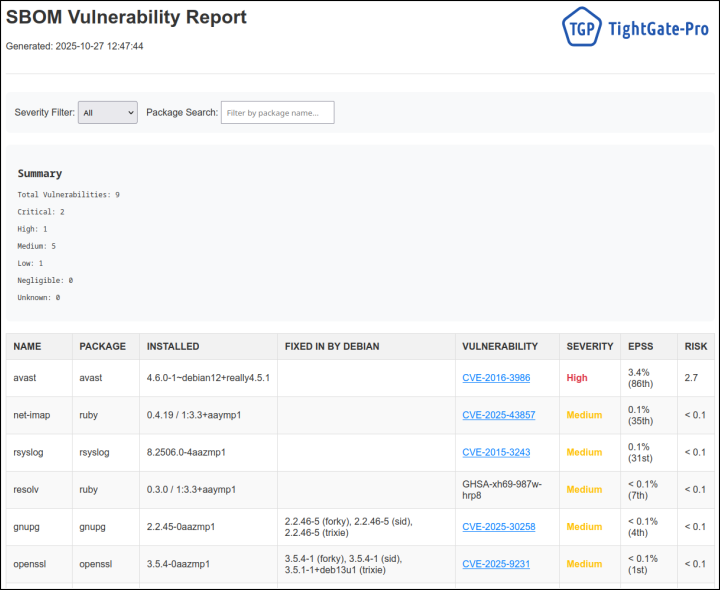Click the TightGate-Pro logo icon
The image size is (720, 590).
(x=581, y=29)
